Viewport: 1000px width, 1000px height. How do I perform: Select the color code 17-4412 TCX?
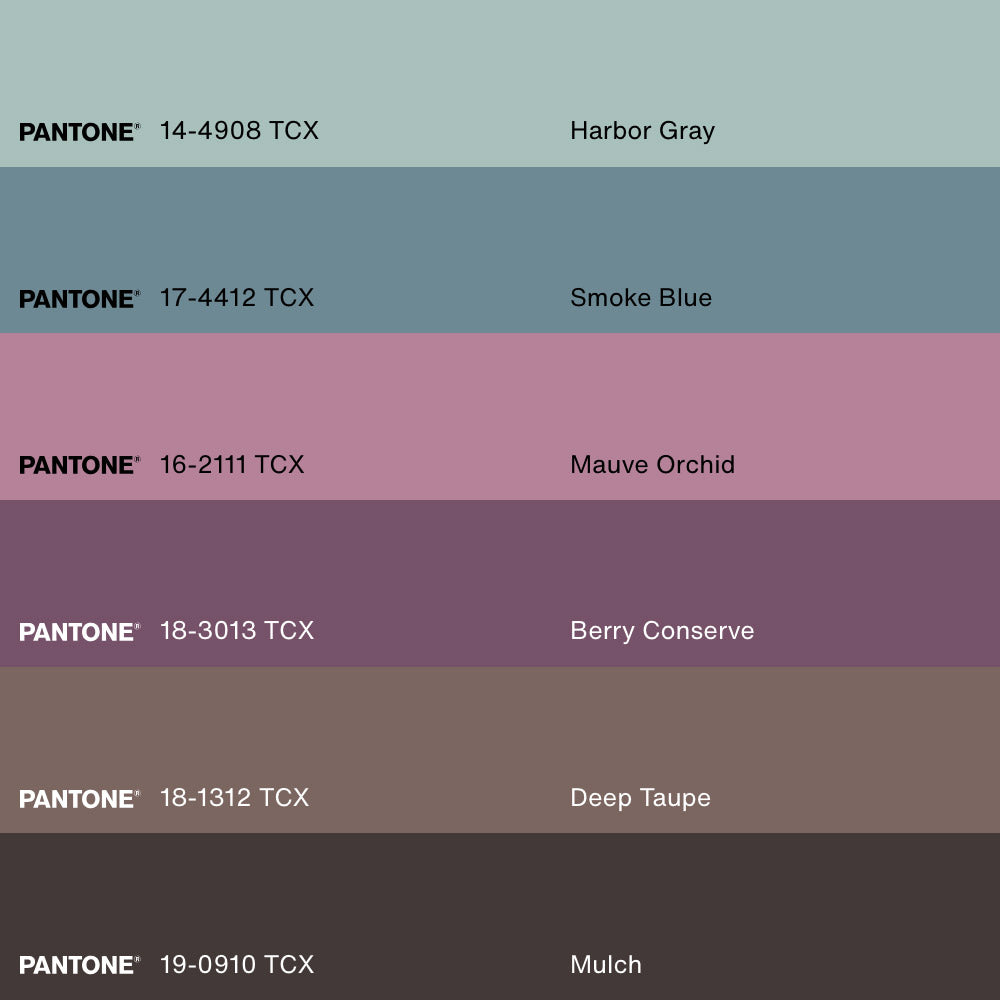pos(237,297)
